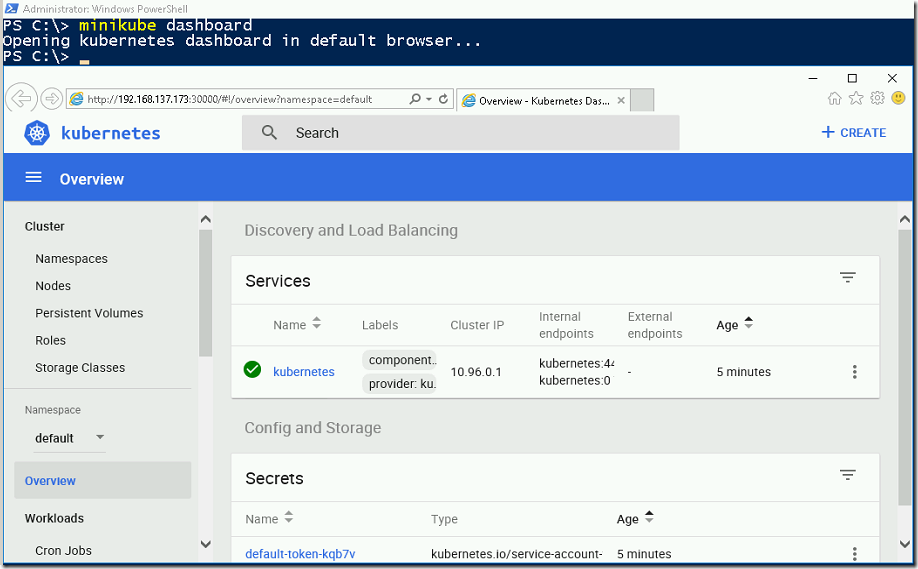Open Namespaces in the sidebar
The width and height of the screenshot is (918, 569).
click(71, 259)
